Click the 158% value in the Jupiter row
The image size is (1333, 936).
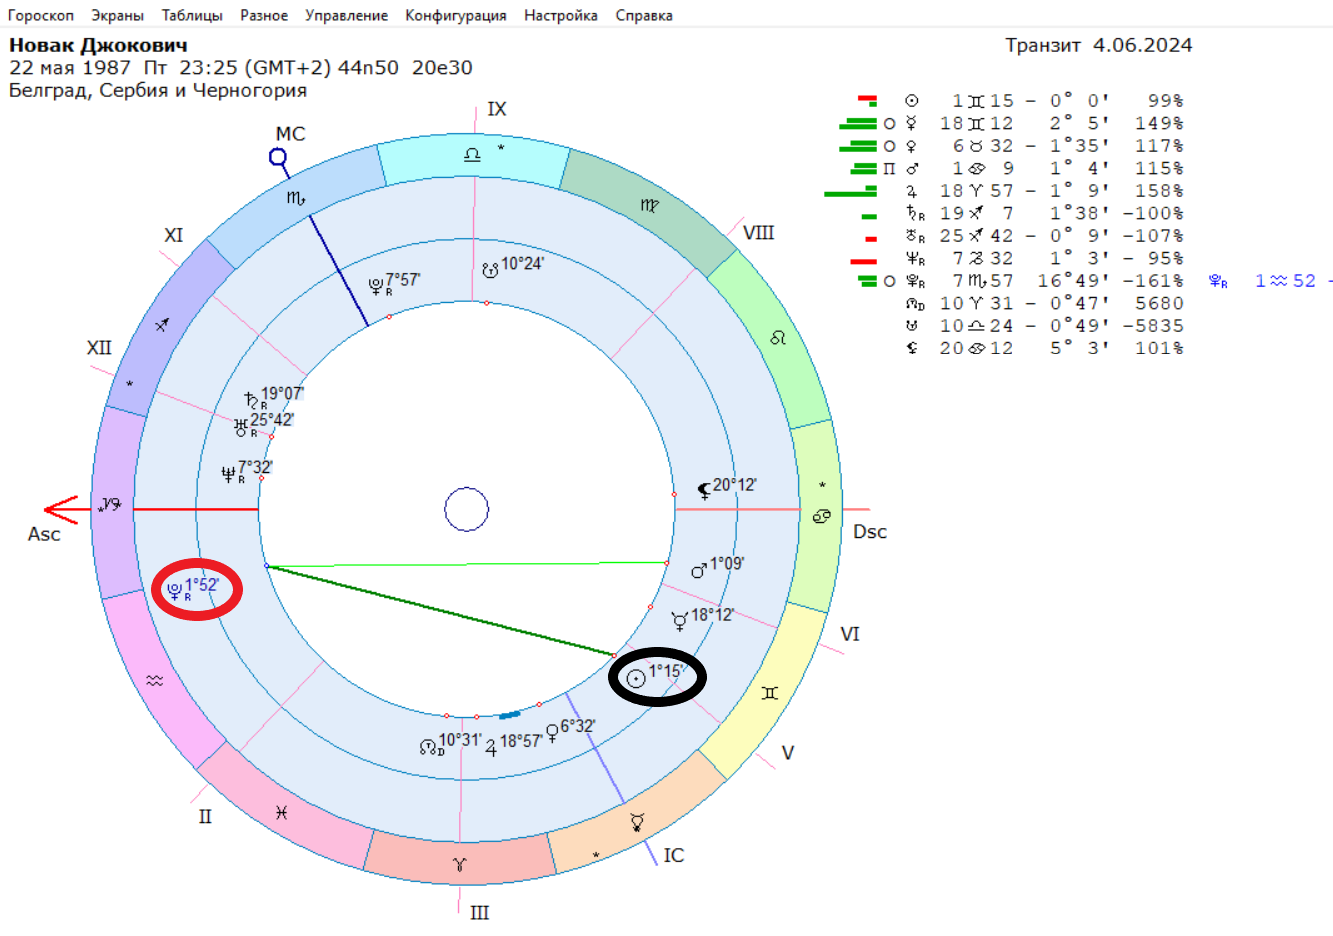(x=1159, y=191)
